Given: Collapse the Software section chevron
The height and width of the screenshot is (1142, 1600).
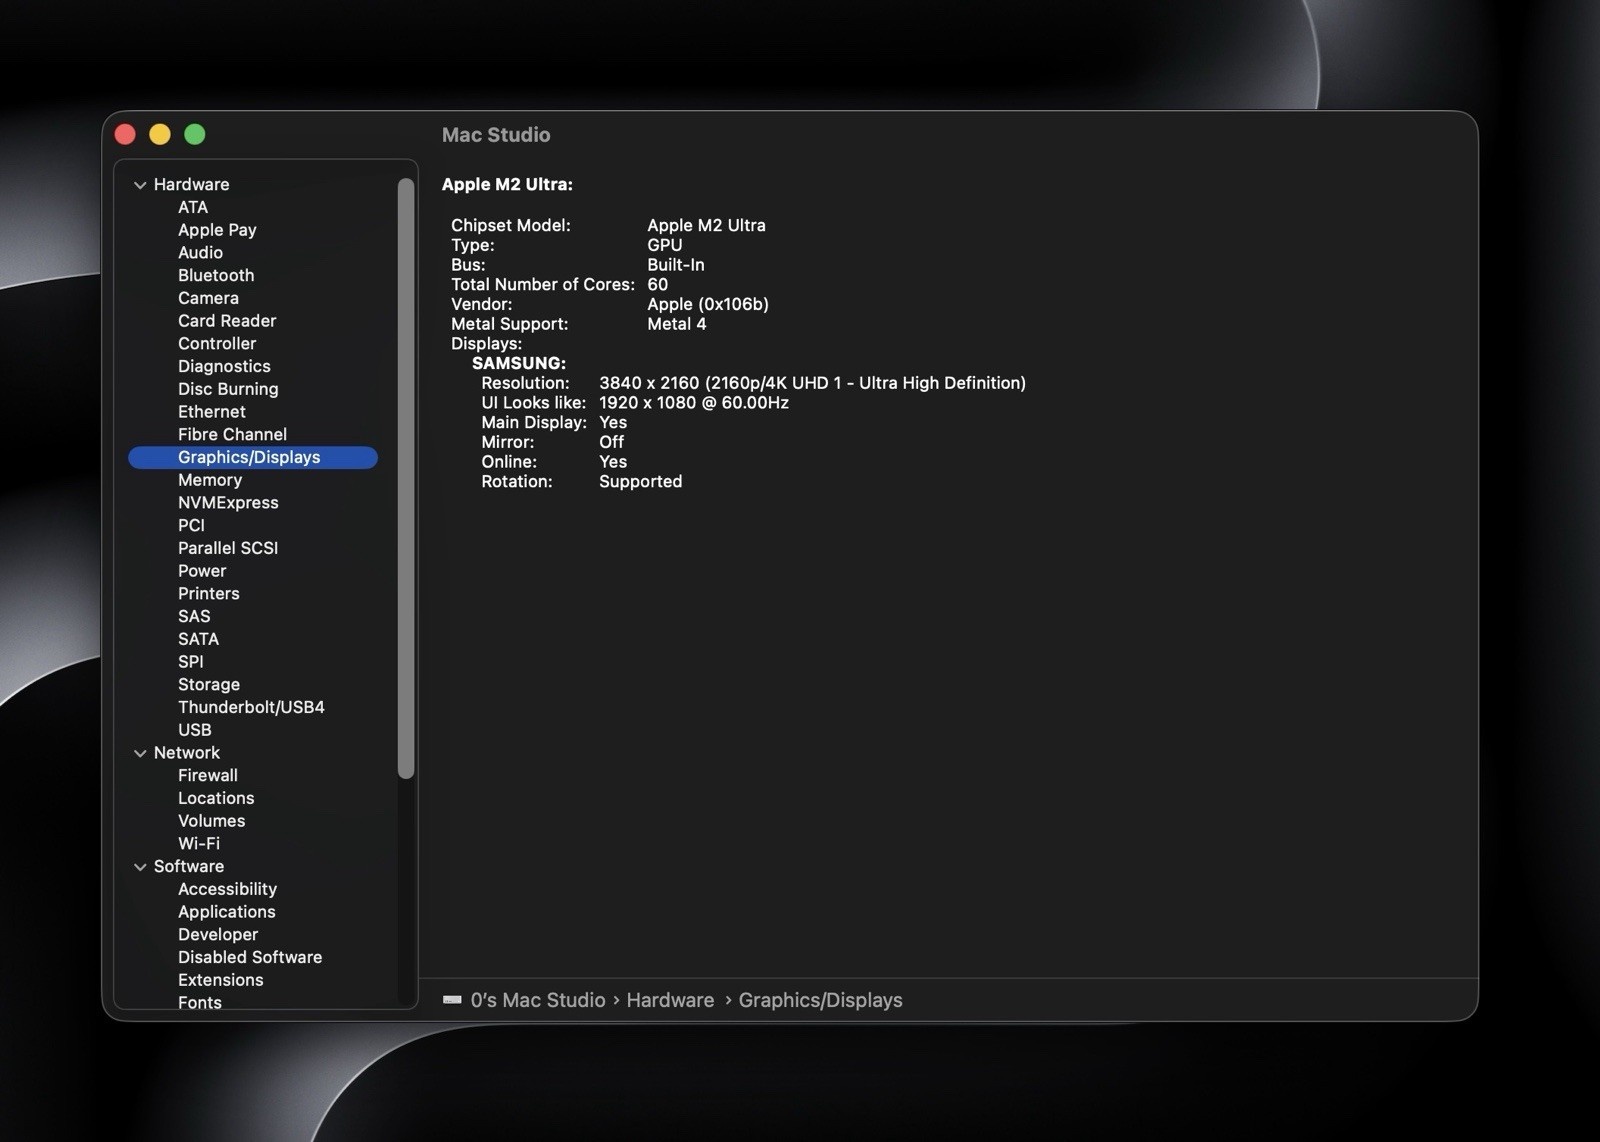Looking at the screenshot, I should point(140,867).
